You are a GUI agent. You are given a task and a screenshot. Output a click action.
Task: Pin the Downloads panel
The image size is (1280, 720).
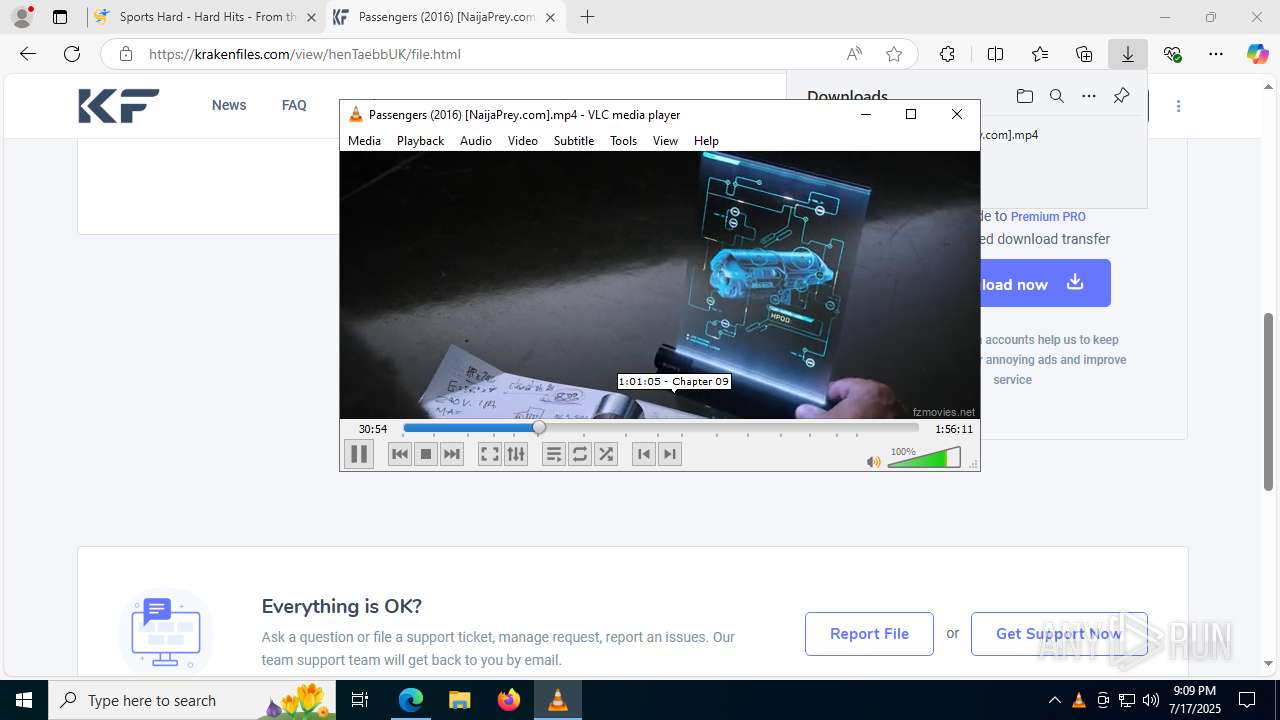1121,96
